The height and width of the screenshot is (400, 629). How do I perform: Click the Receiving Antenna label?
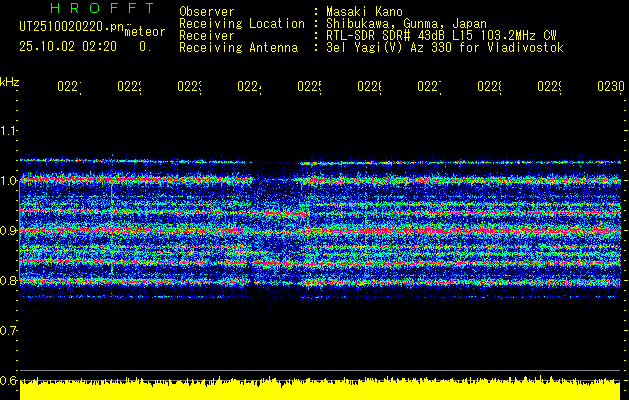(238, 48)
